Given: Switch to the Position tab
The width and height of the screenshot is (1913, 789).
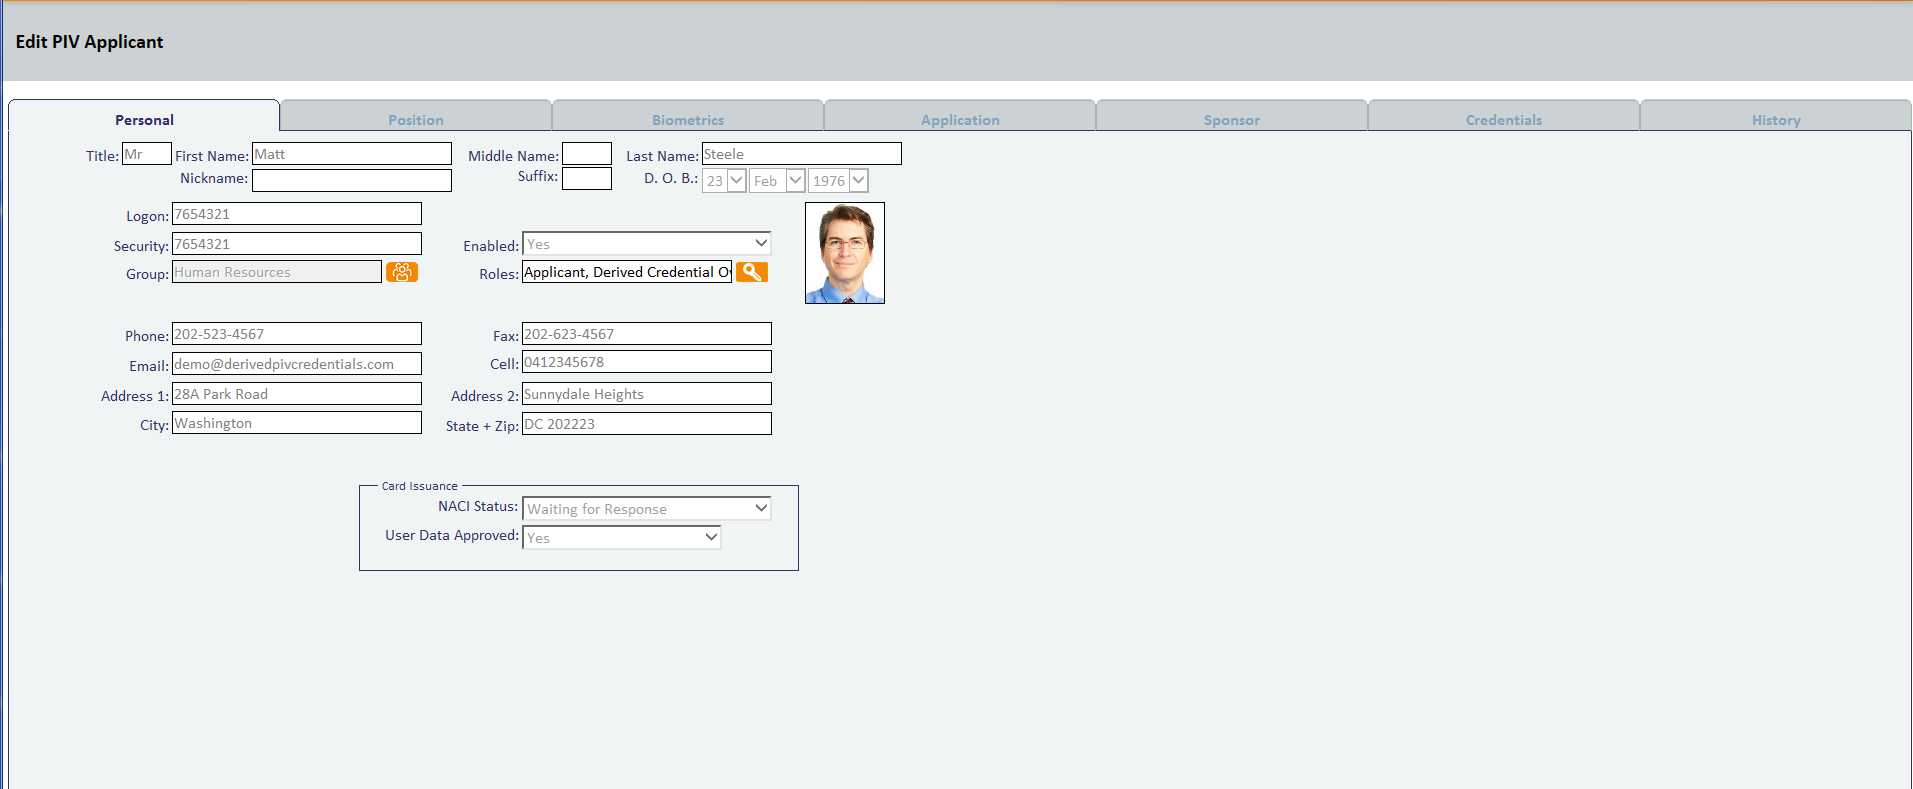Looking at the screenshot, I should coord(416,119).
